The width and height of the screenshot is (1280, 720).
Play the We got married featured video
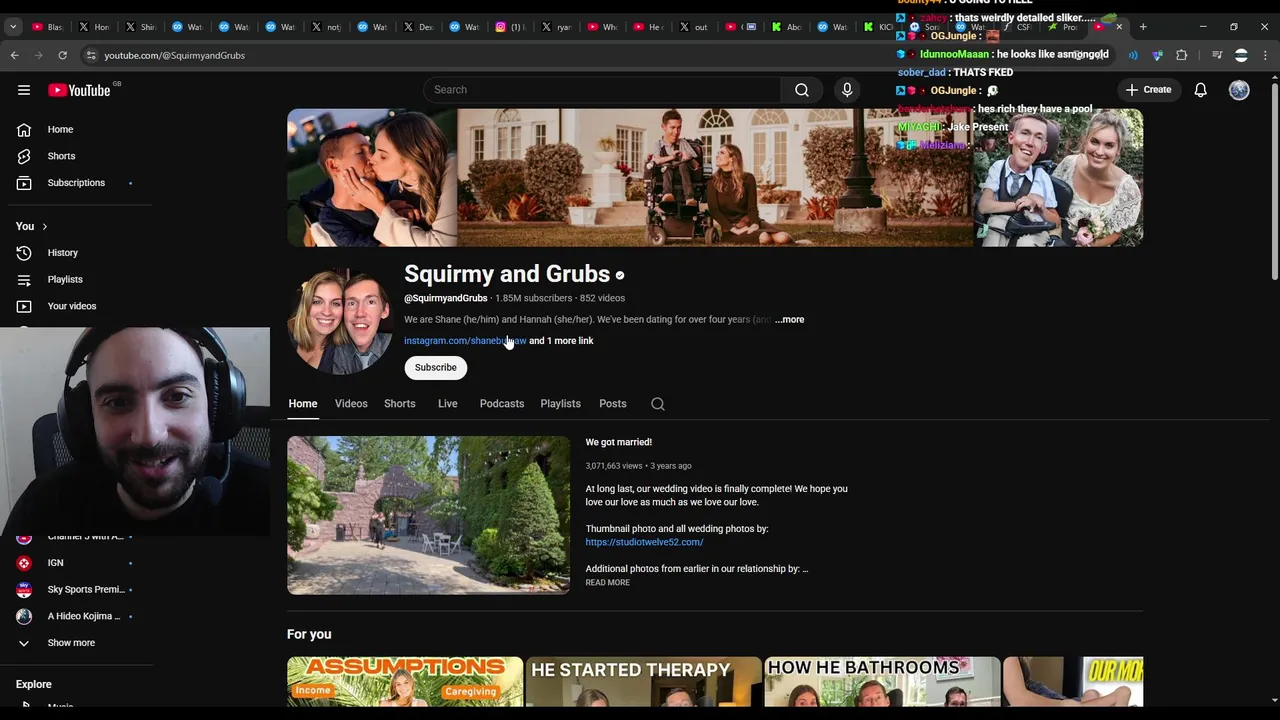pyautogui.click(x=428, y=515)
